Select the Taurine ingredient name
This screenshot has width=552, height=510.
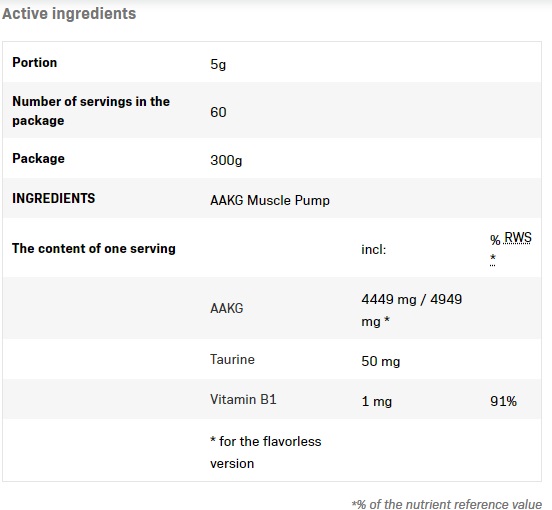232,359
